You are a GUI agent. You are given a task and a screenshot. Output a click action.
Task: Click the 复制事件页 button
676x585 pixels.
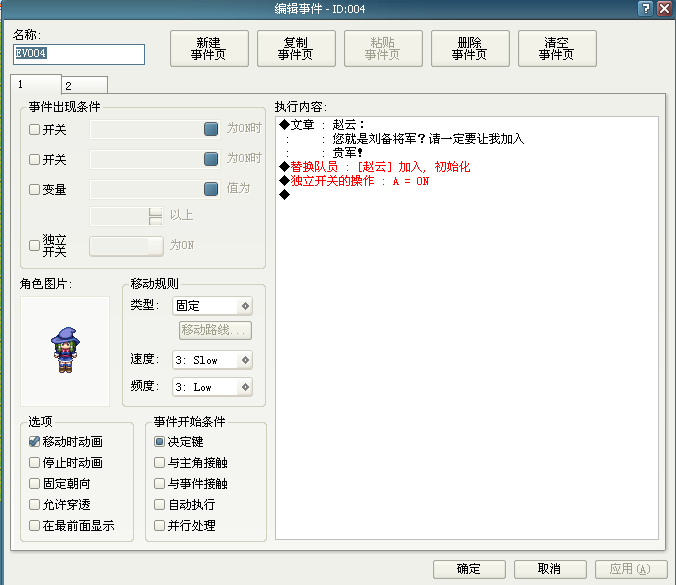(296, 48)
